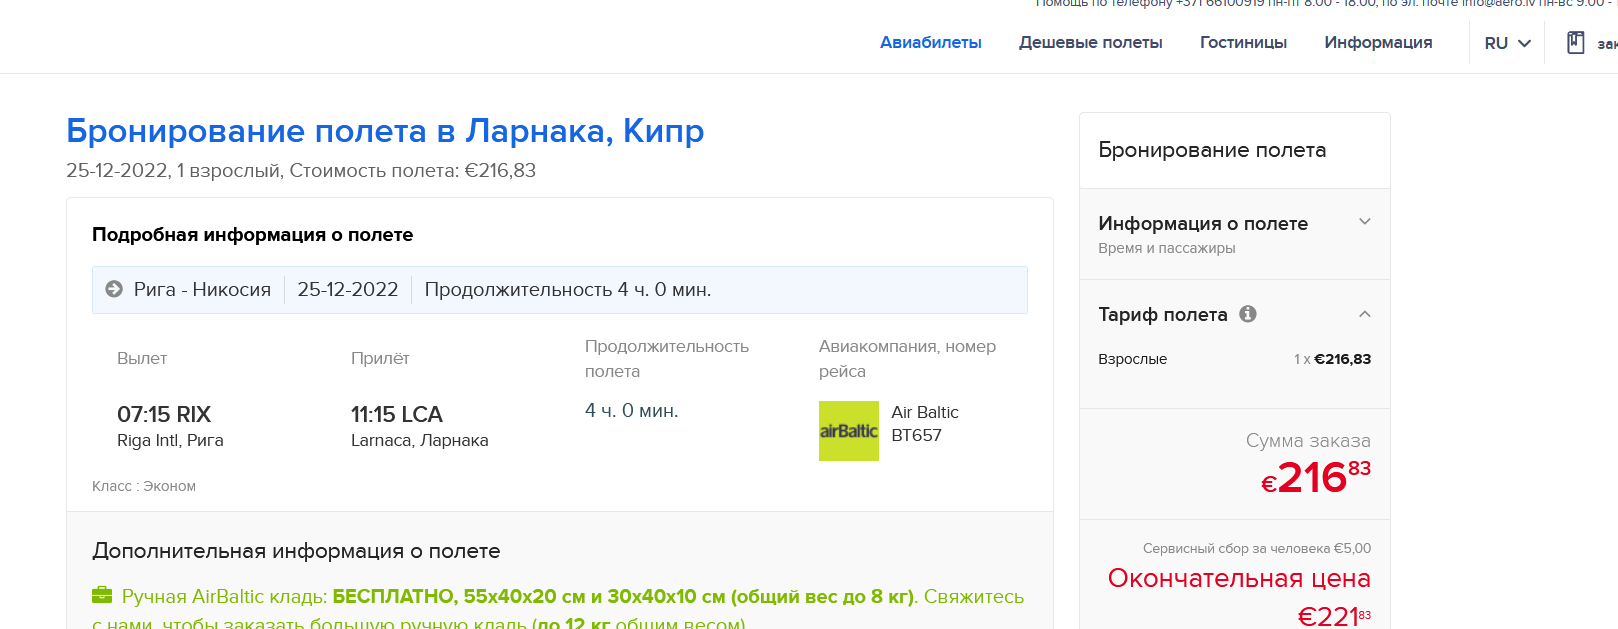1618x629 pixels.
Task: Click the Окончательная цена label
Action: [x=1238, y=578]
